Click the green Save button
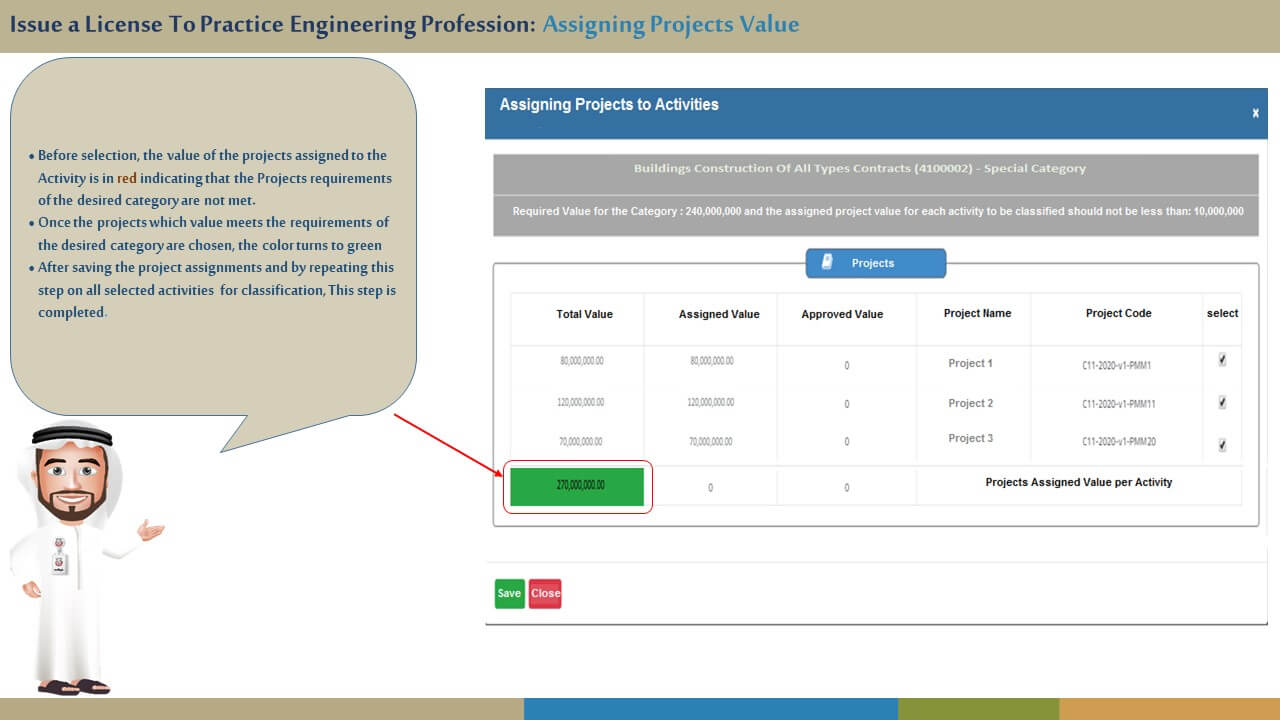The height and width of the screenshot is (720, 1280). [509, 593]
